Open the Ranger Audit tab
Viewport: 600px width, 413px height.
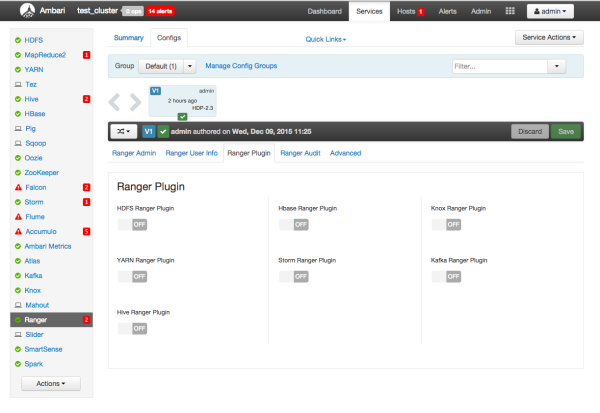click(300, 153)
